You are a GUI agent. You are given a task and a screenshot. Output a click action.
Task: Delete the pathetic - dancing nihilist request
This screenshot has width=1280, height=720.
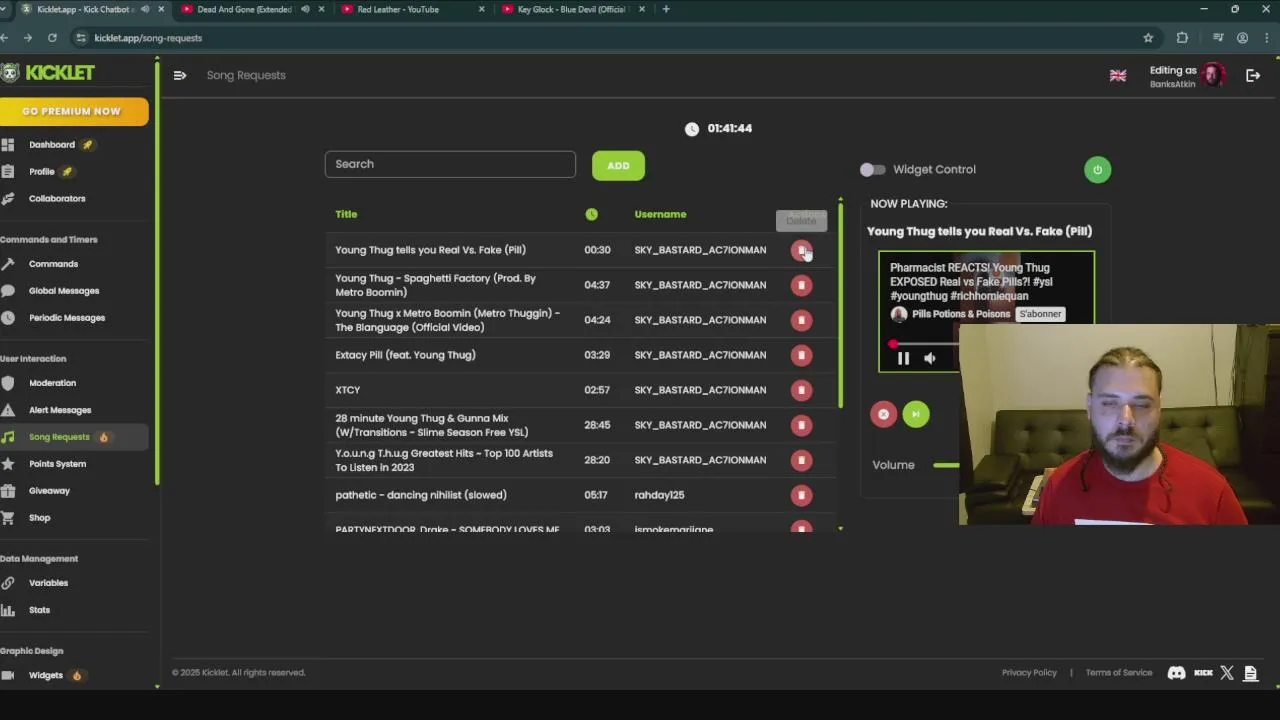(801, 495)
